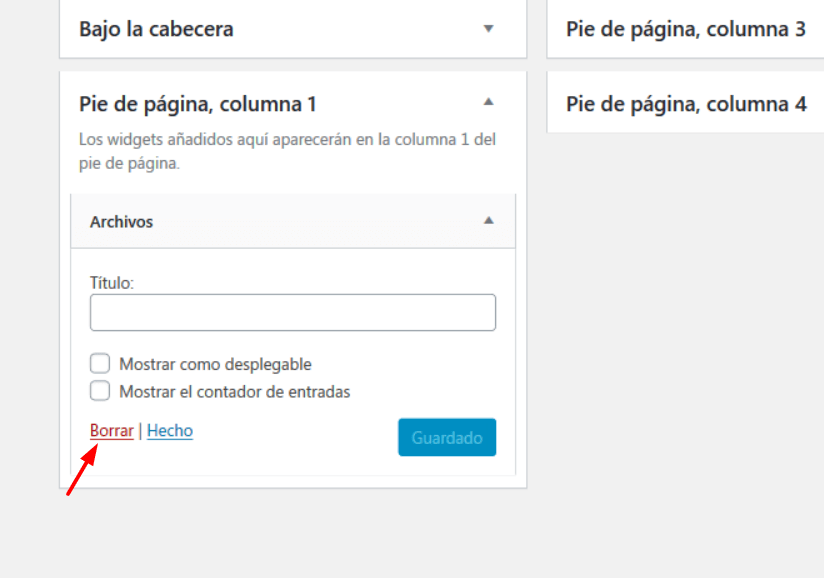Viewport: 824px width, 578px height.
Task: Open Pie de página, columna 4 panel
Action: (x=685, y=103)
